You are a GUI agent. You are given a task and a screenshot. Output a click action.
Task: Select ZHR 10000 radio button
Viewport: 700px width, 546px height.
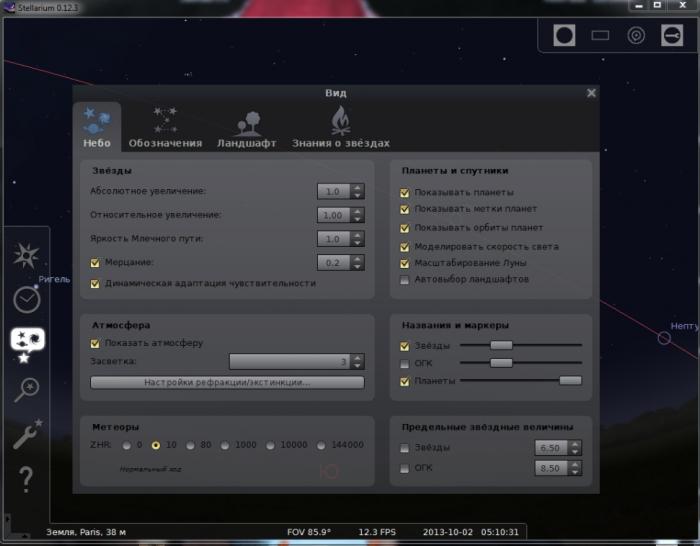point(270,445)
